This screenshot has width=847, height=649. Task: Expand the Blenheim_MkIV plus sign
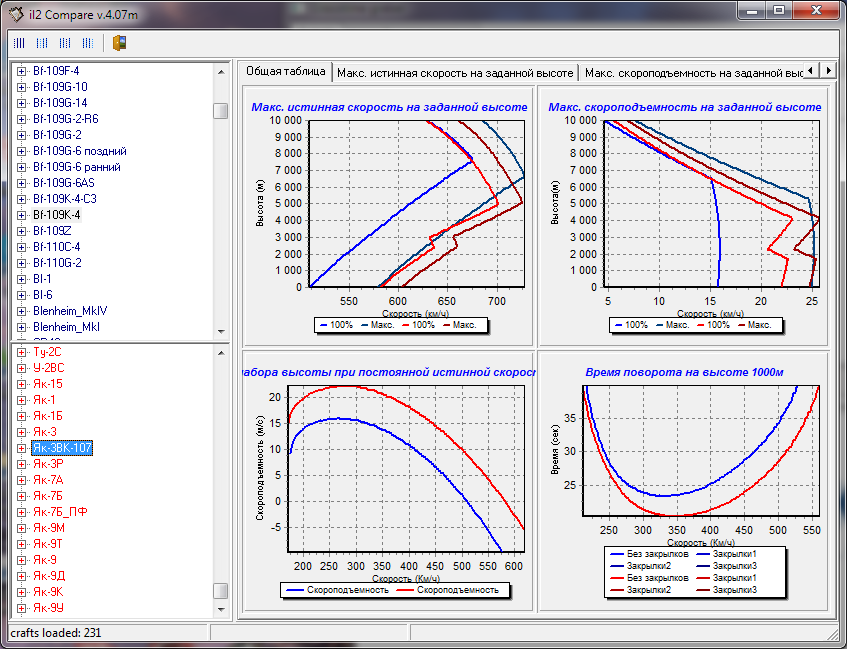point(21,311)
